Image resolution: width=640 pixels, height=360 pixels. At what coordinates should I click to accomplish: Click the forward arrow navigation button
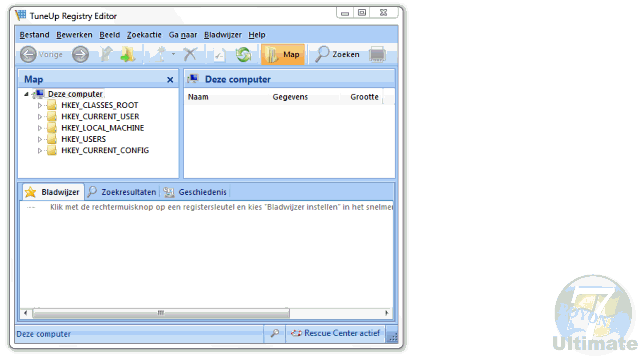coord(80,54)
